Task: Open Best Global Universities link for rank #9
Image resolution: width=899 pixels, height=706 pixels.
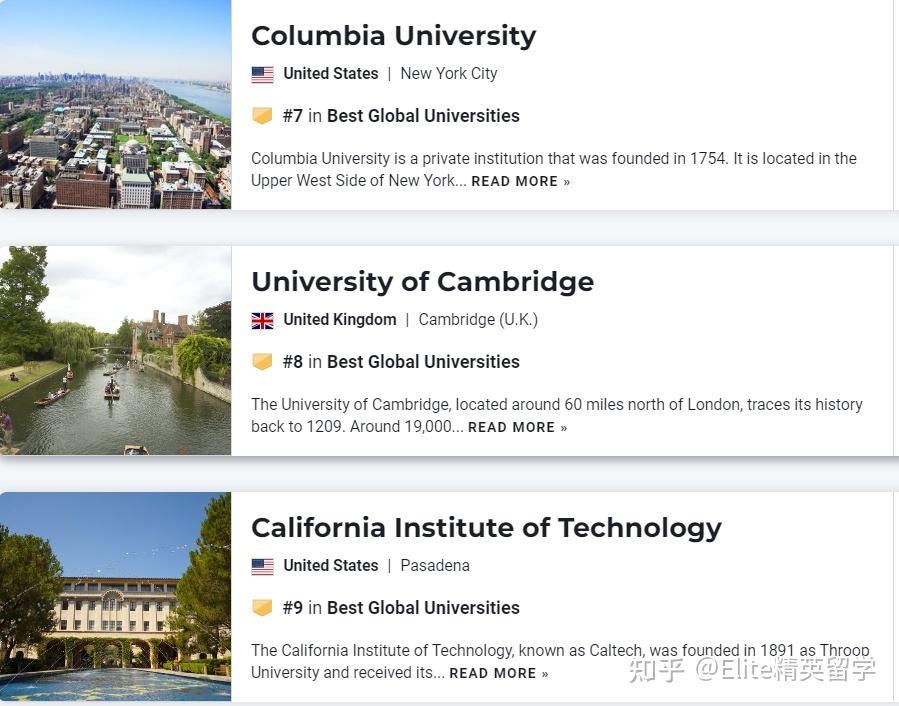Action: (x=423, y=607)
